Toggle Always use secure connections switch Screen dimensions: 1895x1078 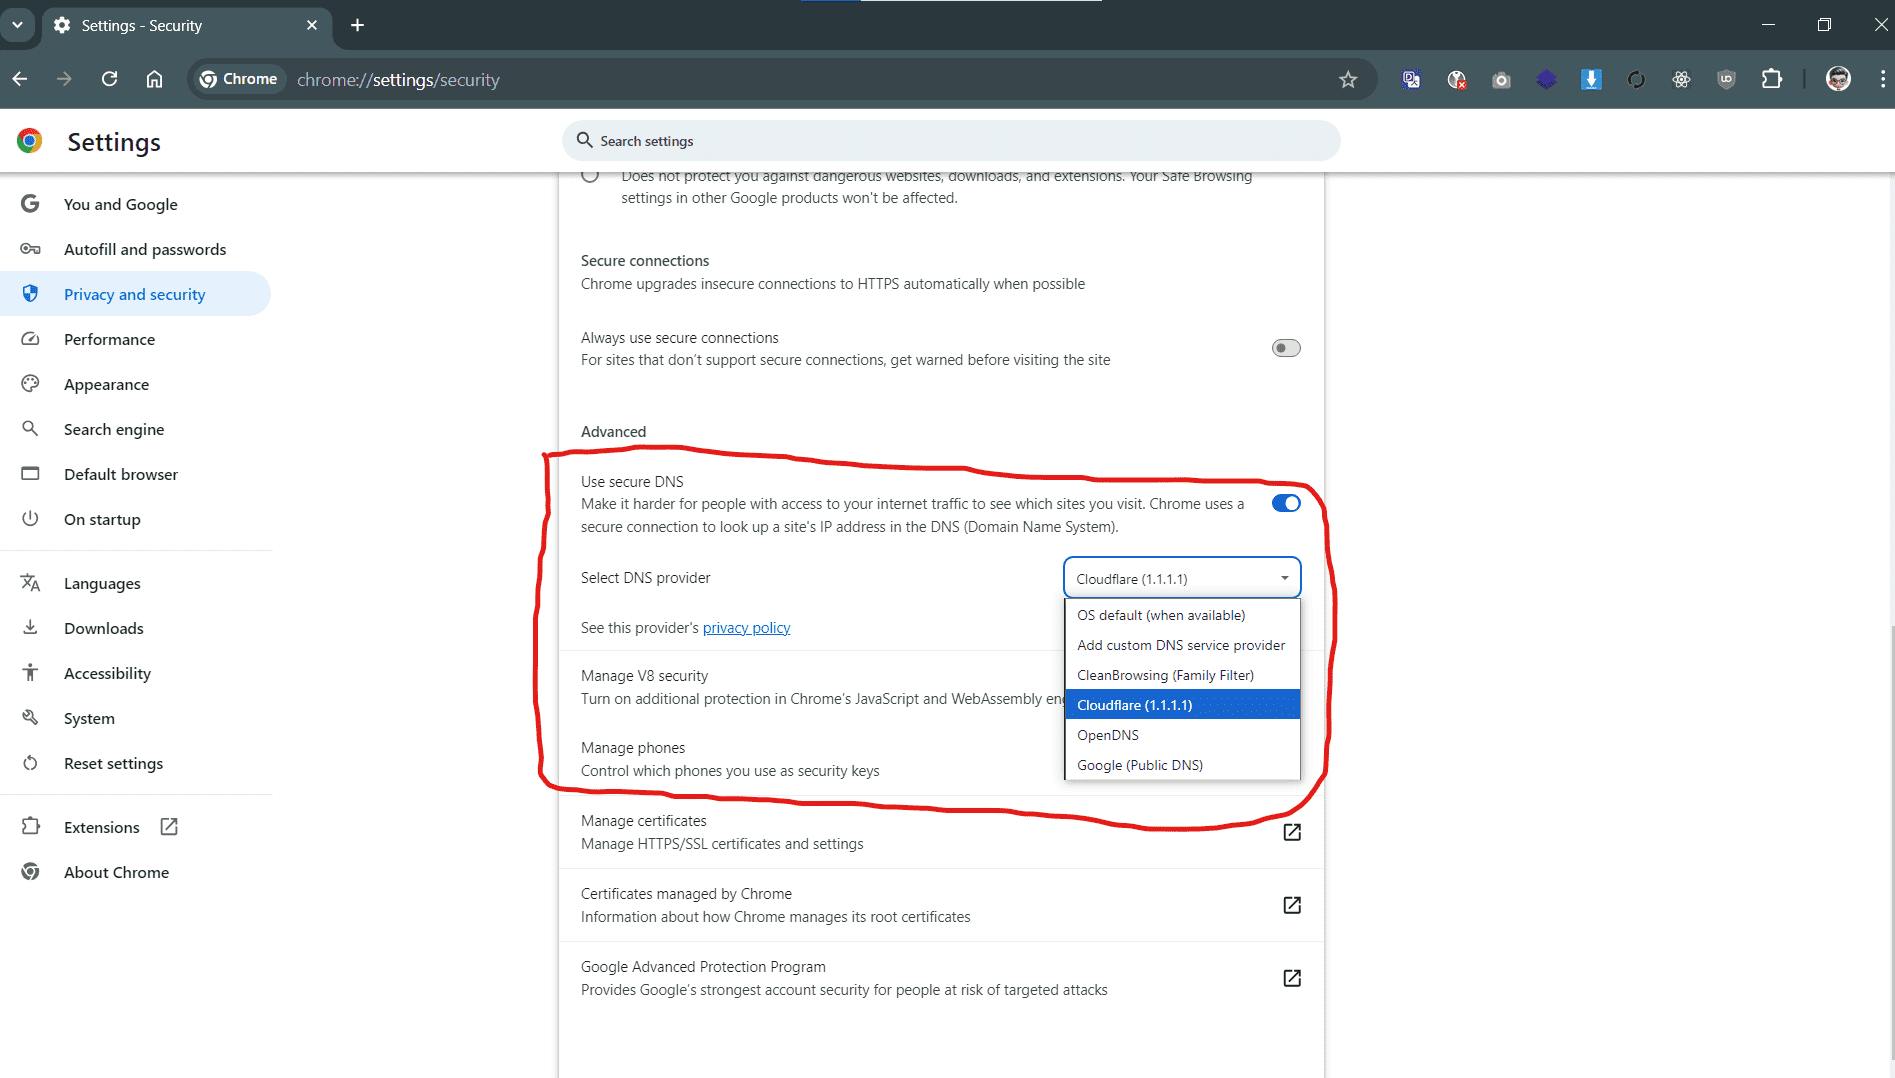coord(1286,348)
